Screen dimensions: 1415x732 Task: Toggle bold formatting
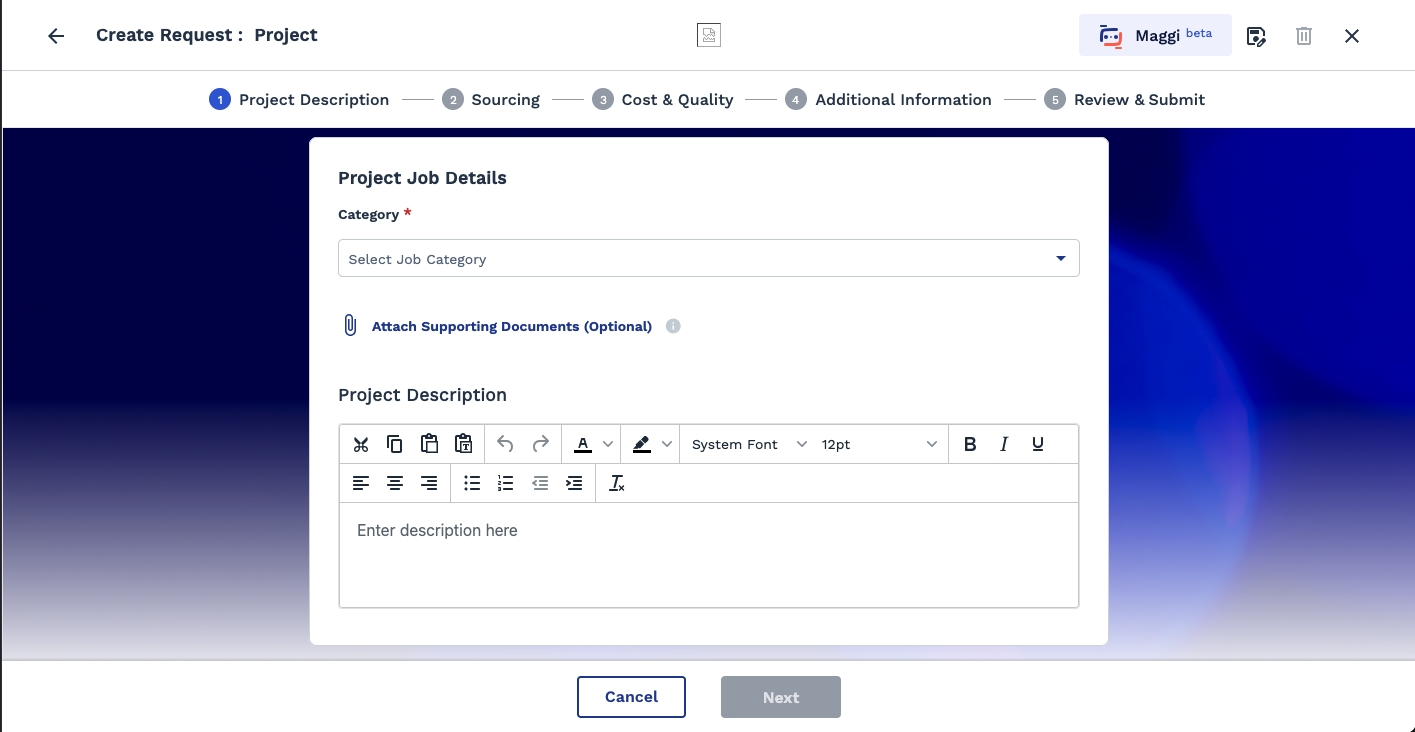970,444
